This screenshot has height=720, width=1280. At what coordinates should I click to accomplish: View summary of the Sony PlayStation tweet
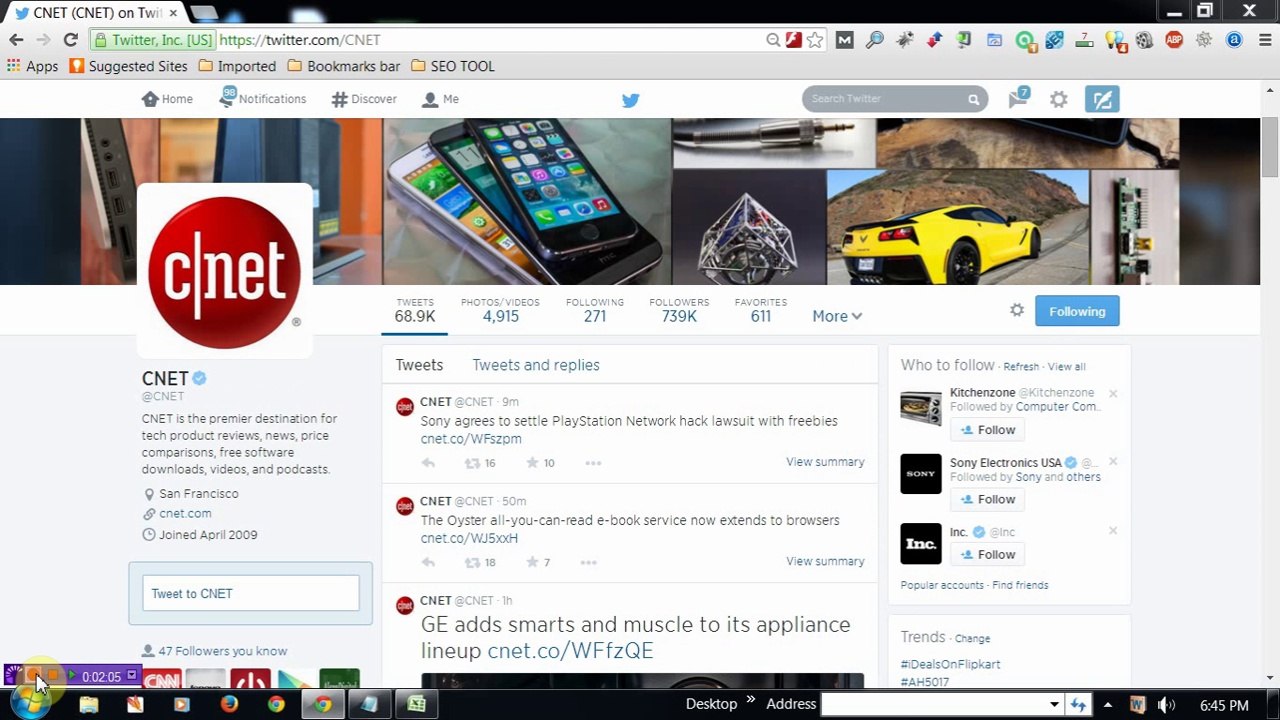[x=825, y=462]
